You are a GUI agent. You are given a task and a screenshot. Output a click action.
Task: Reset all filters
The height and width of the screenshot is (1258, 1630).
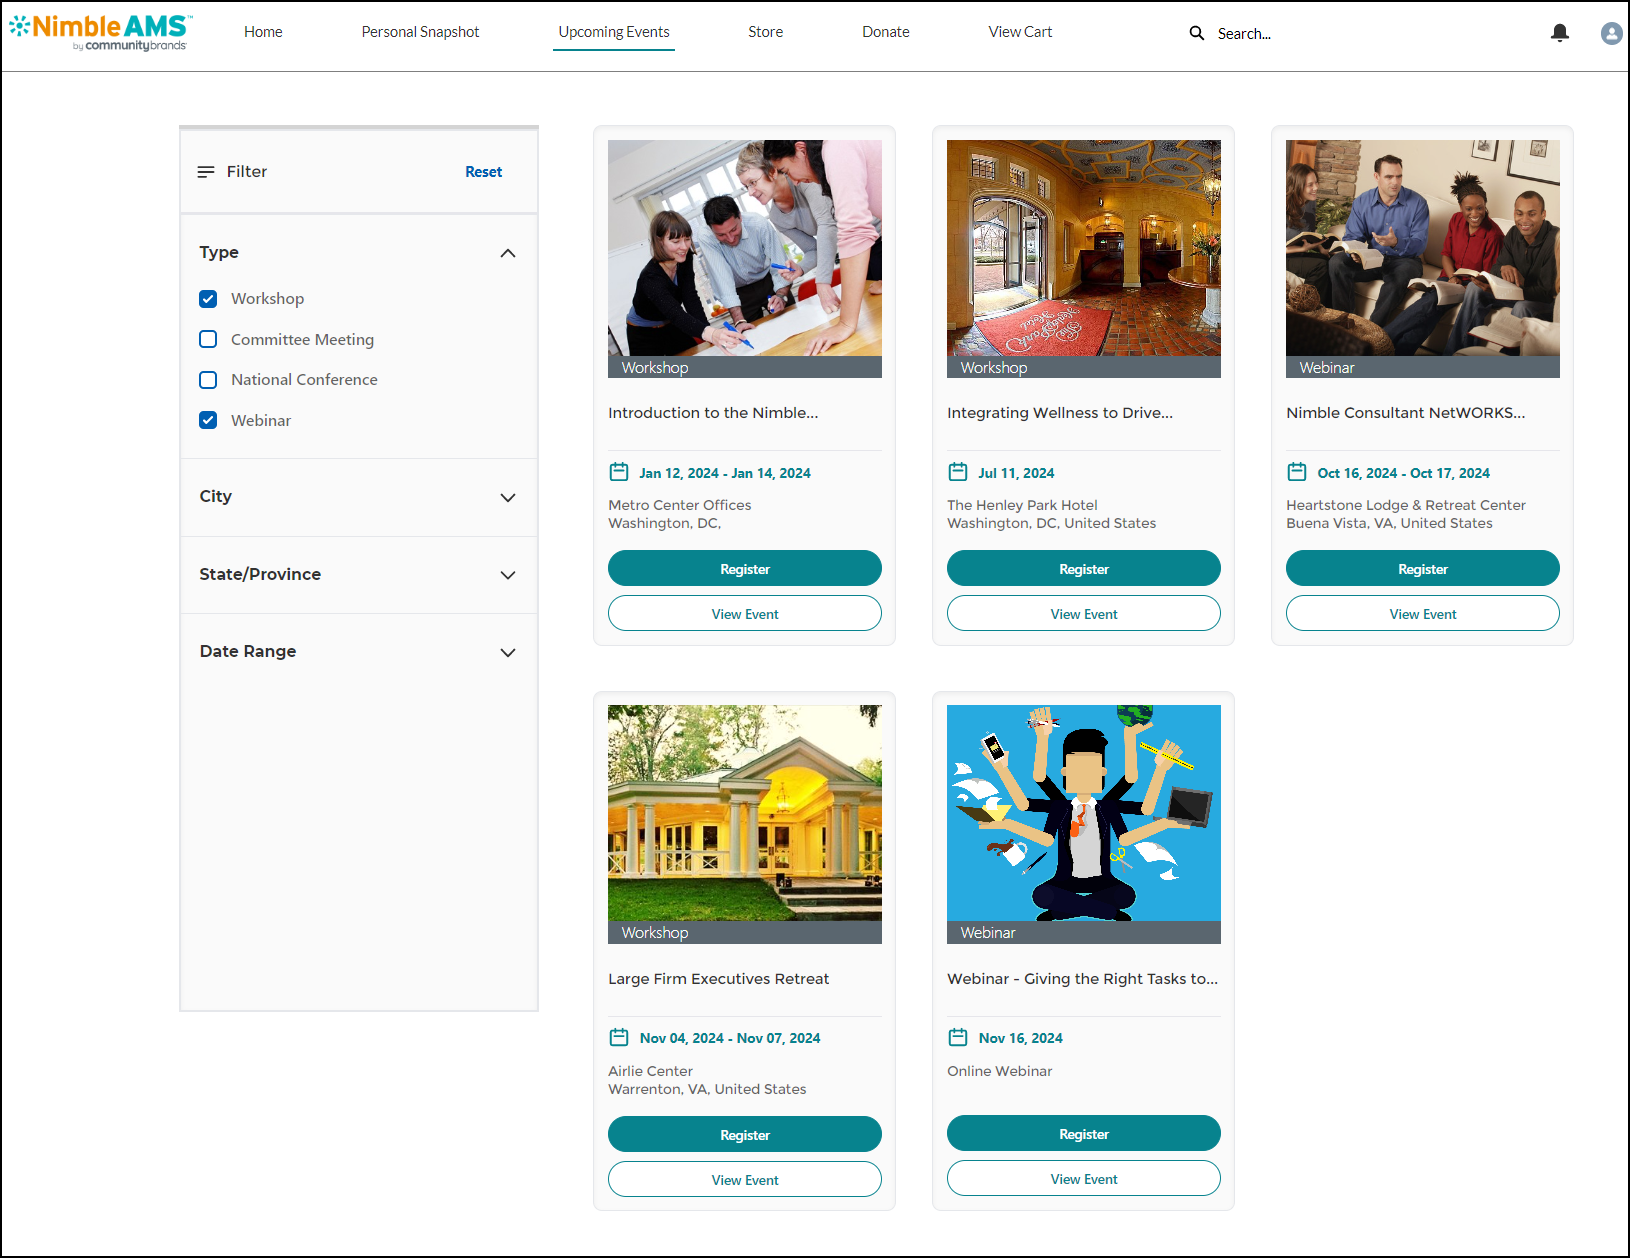point(483,172)
